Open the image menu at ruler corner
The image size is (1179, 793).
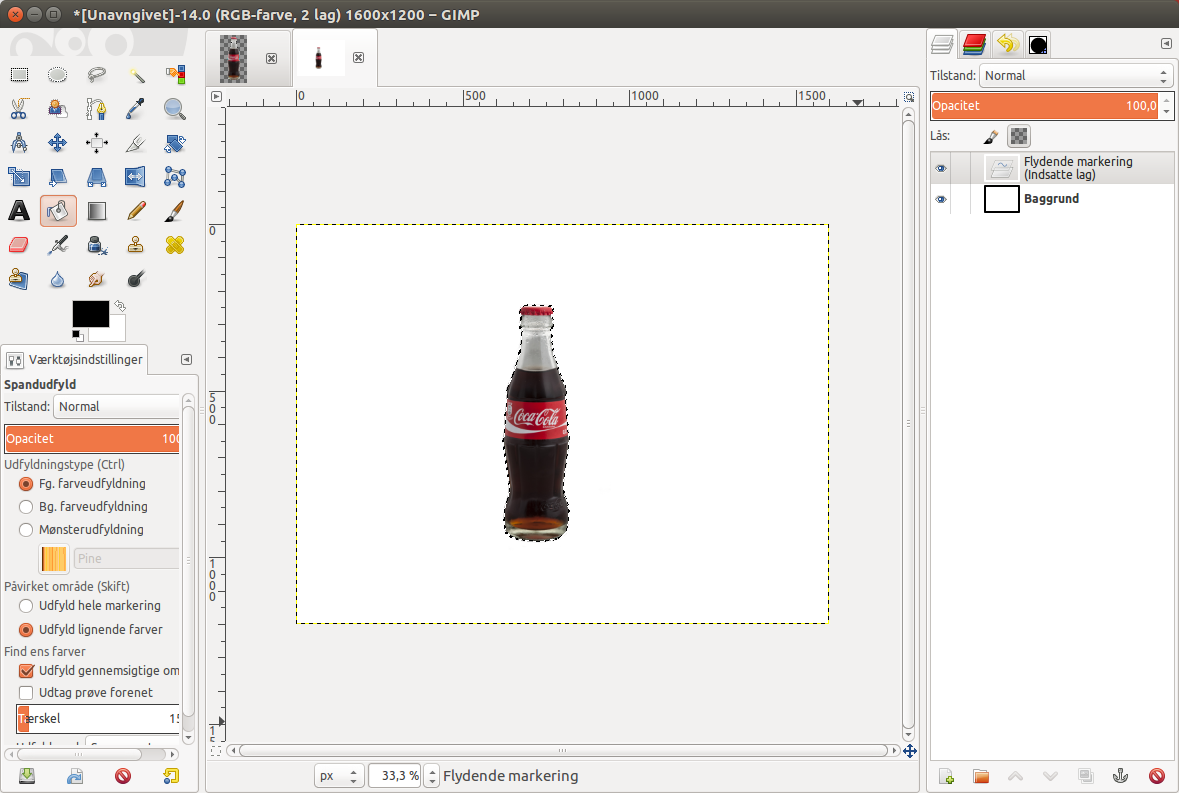click(217, 96)
